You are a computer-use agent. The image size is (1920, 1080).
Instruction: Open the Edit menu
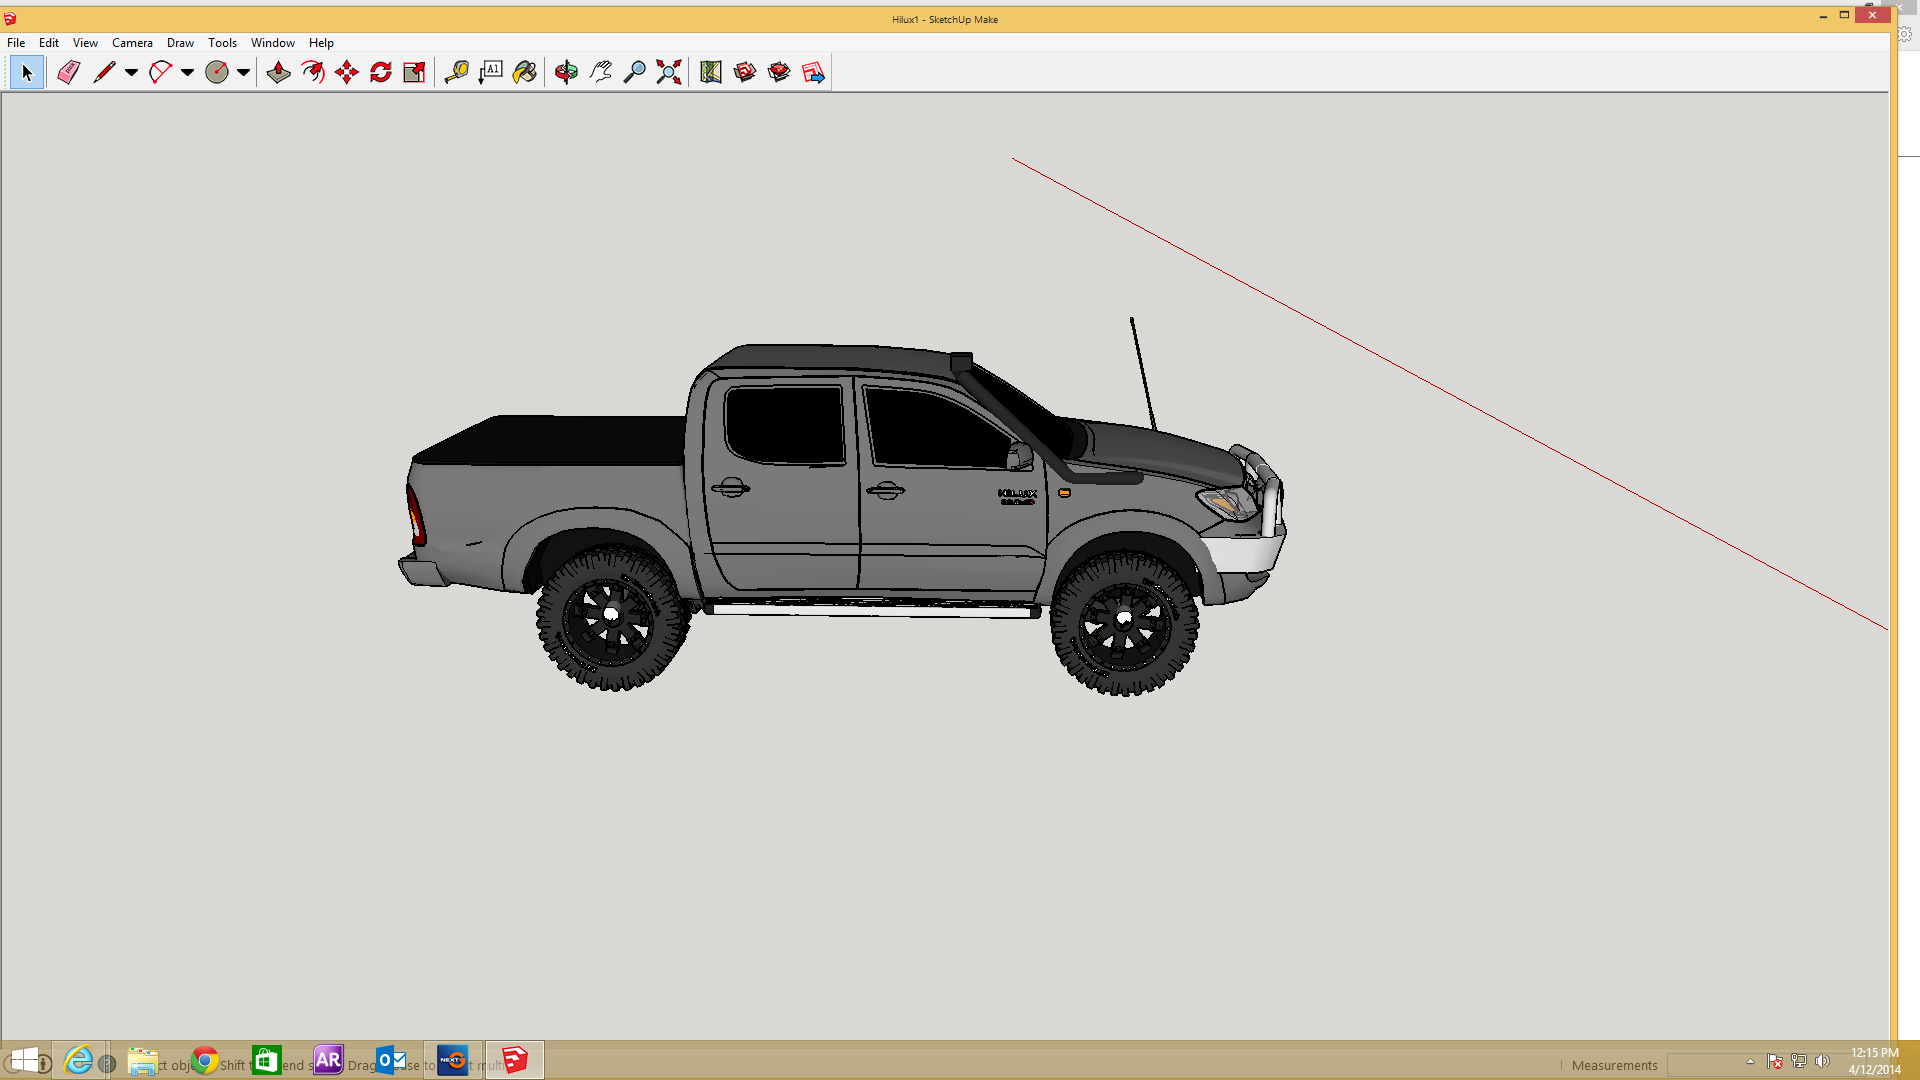[49, 43]
